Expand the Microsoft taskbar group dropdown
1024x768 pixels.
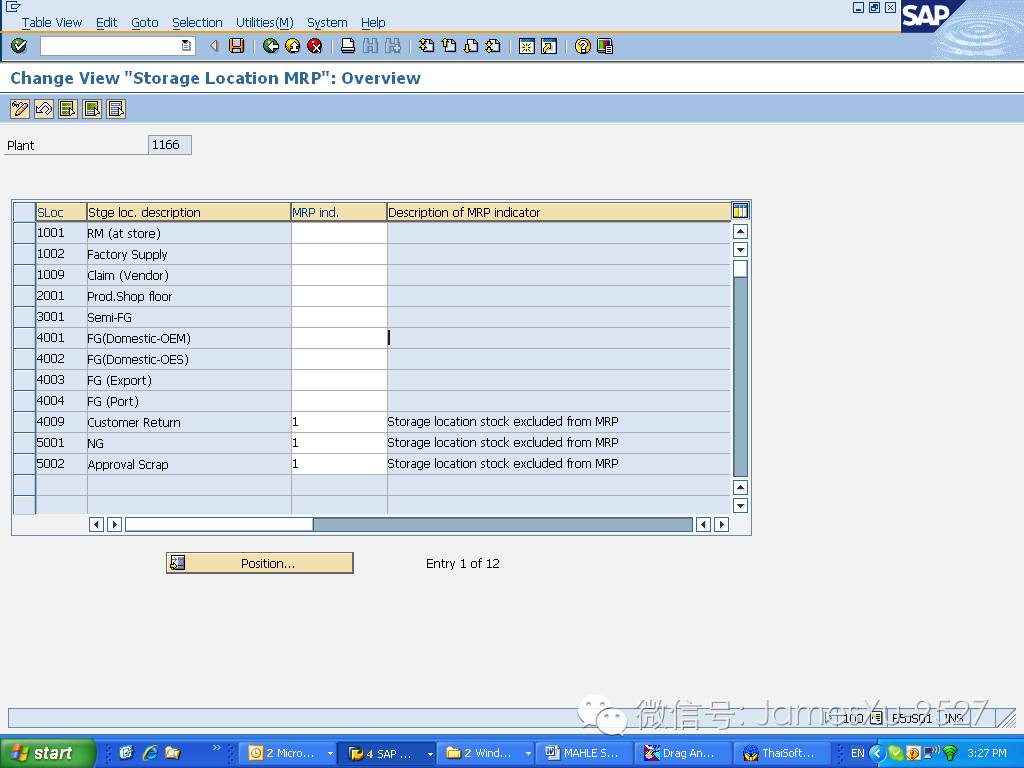tap(330, 754)
